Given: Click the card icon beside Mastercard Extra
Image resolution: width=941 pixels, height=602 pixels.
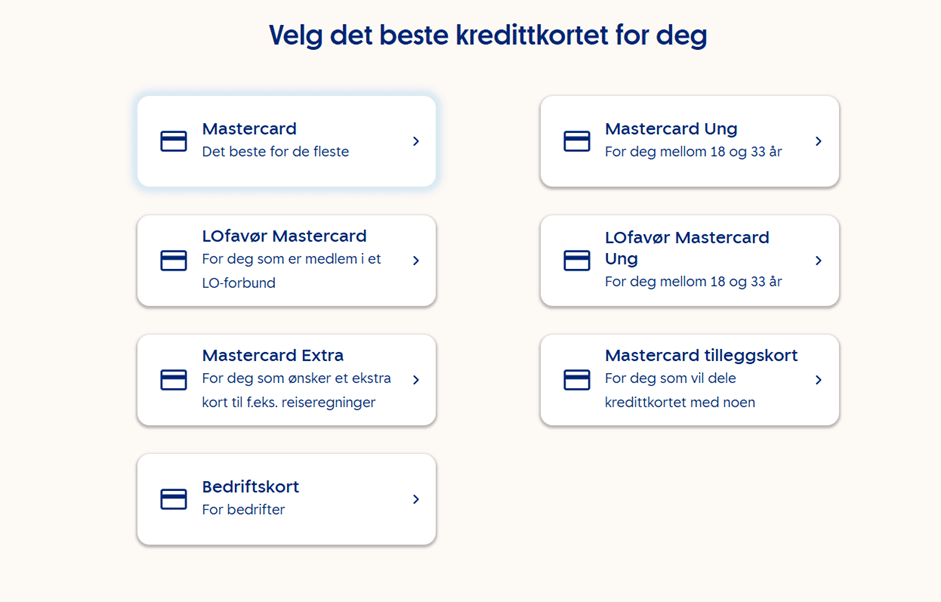Looking at the screenshot, I should pyautogui.click(x=174, y=380).
